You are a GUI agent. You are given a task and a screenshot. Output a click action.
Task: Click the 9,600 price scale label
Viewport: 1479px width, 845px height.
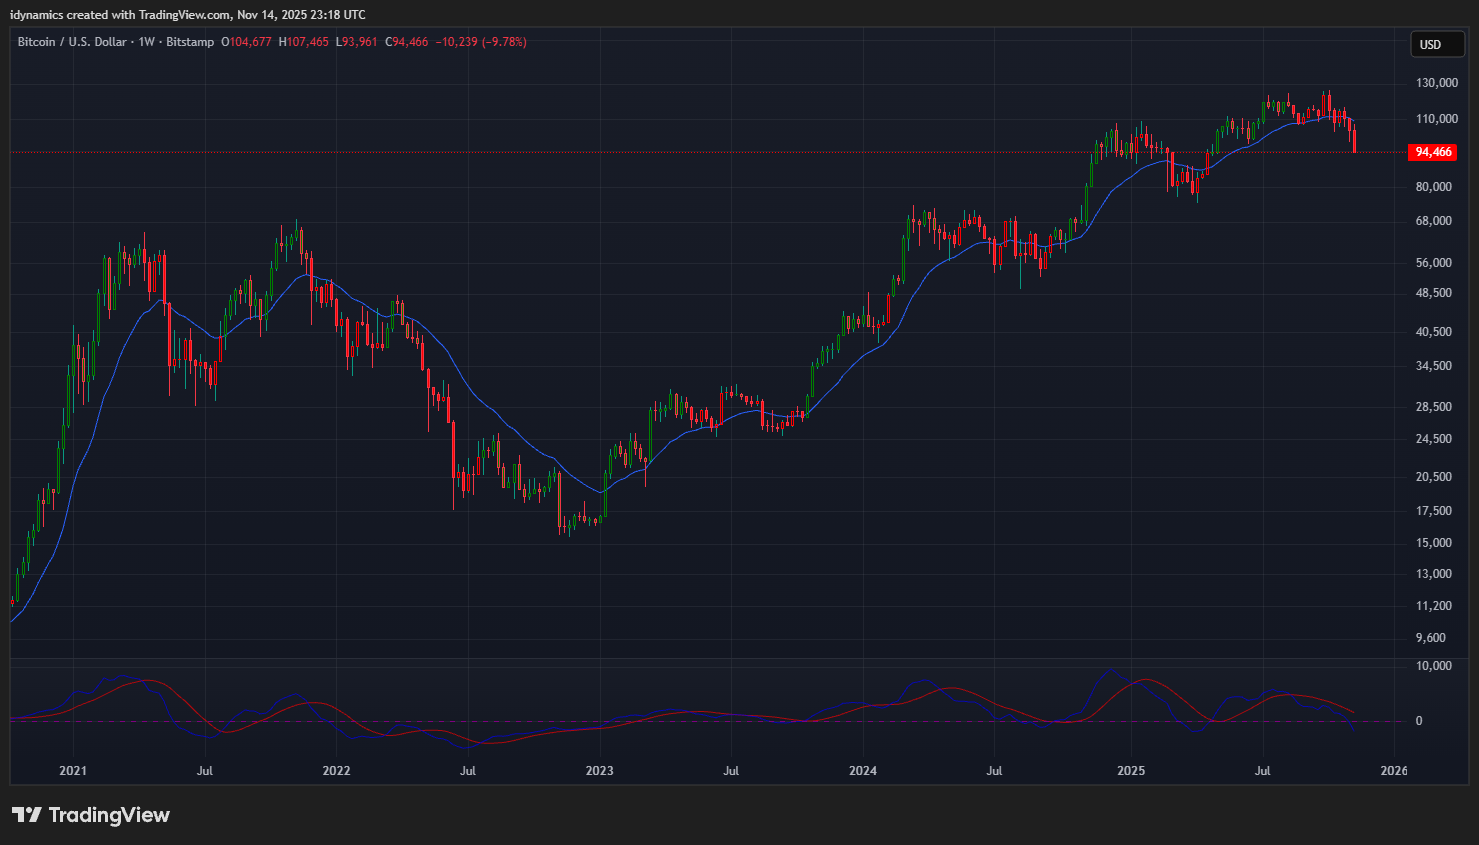(x=1431, y=638)
